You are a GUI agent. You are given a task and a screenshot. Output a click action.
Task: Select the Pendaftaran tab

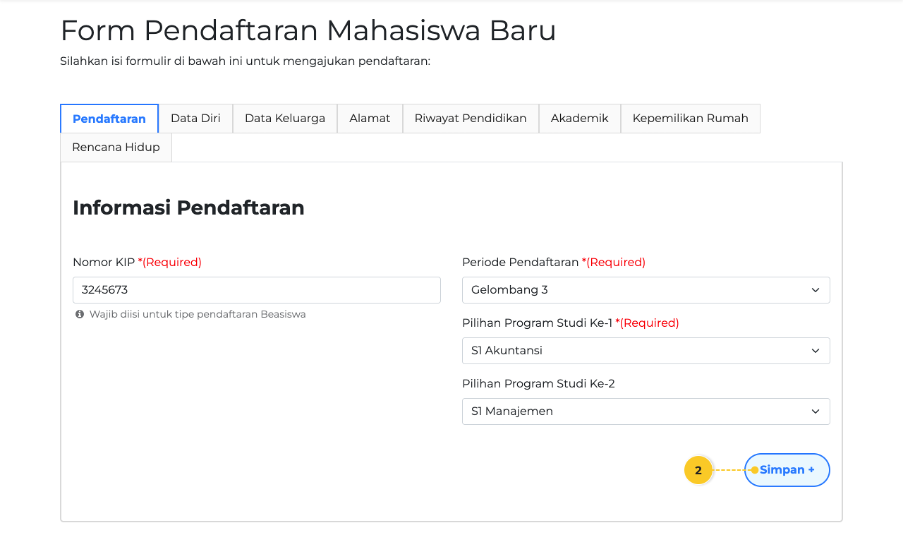(109, 118)
